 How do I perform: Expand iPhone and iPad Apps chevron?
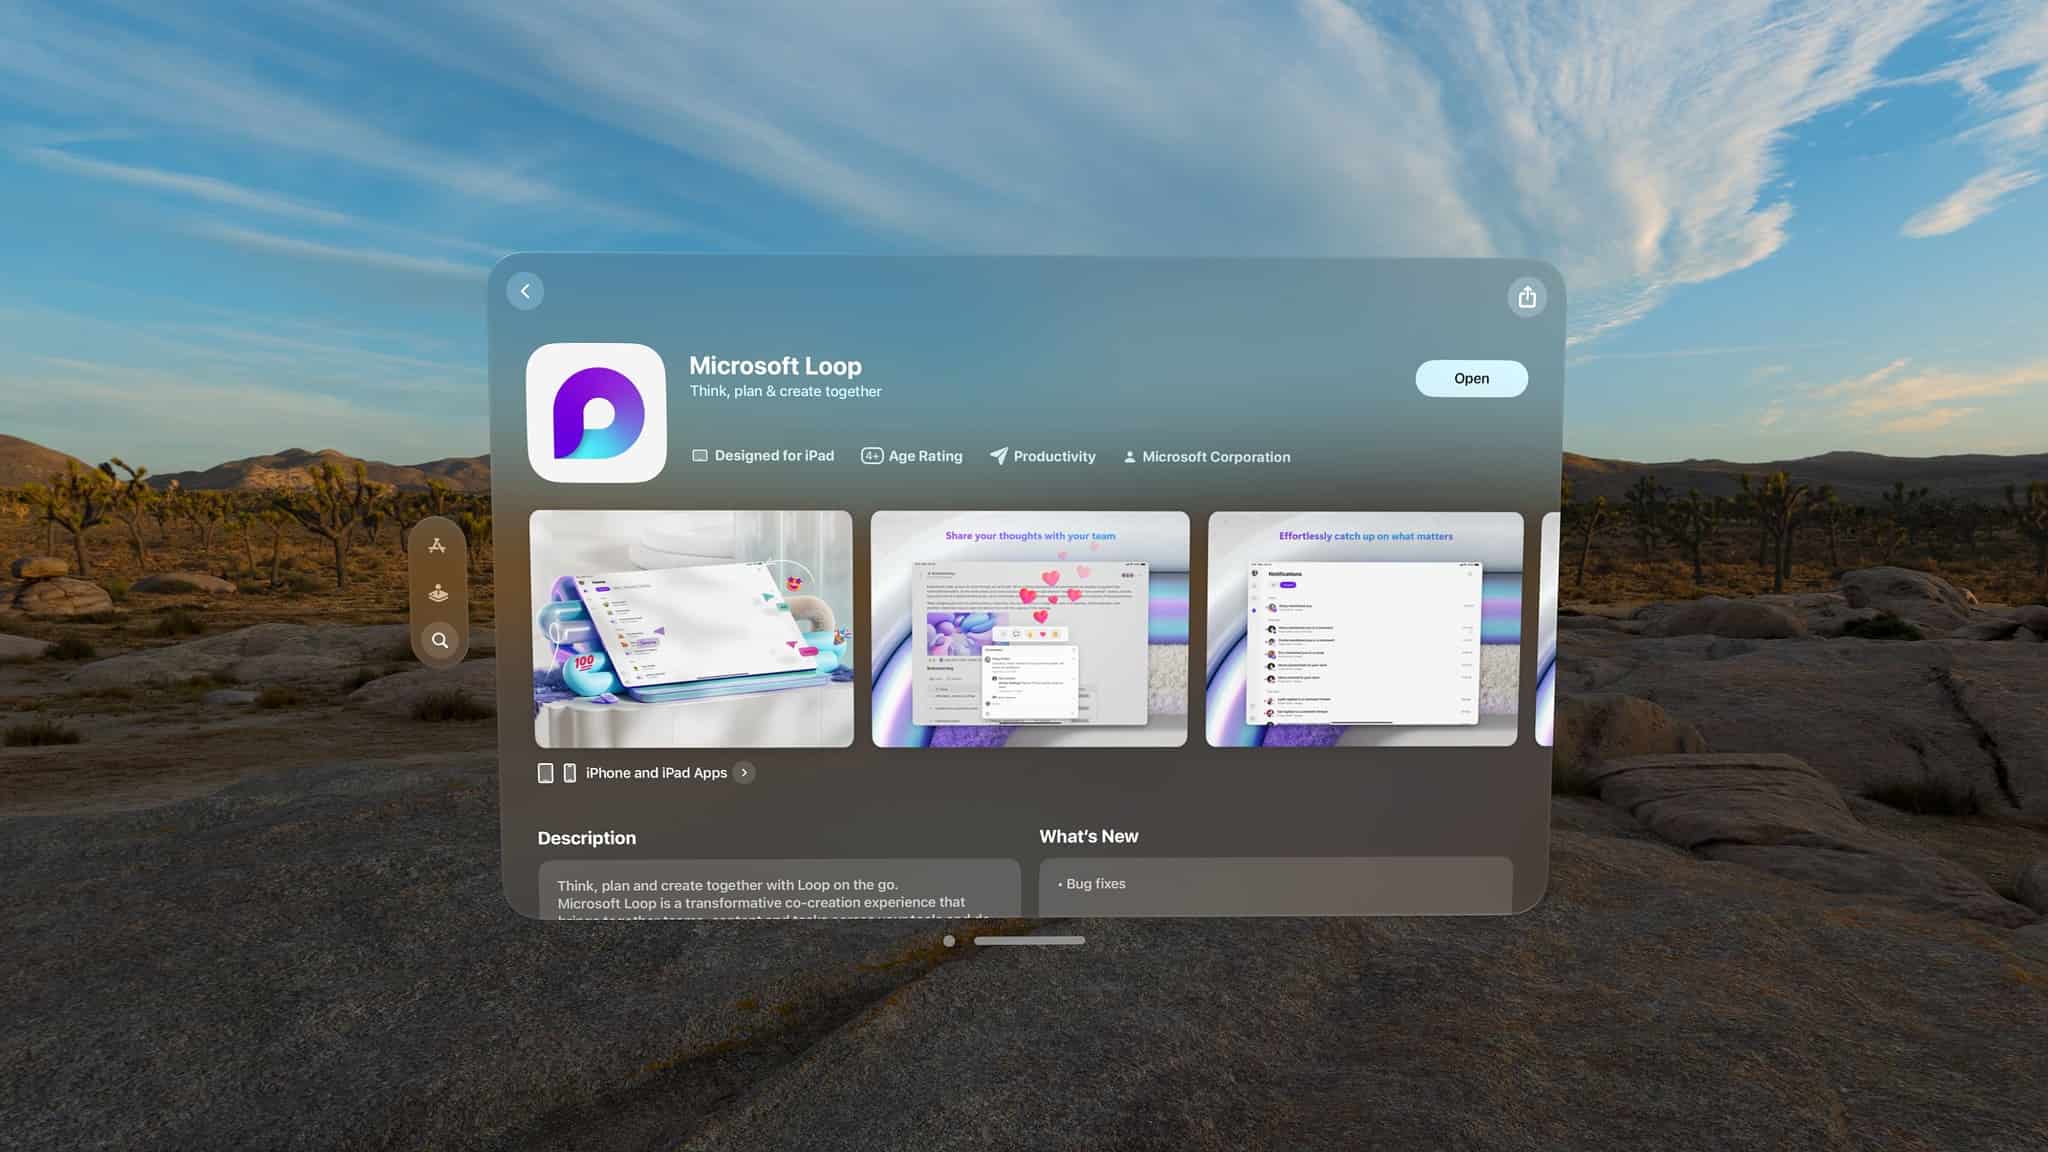click(744, 772)
